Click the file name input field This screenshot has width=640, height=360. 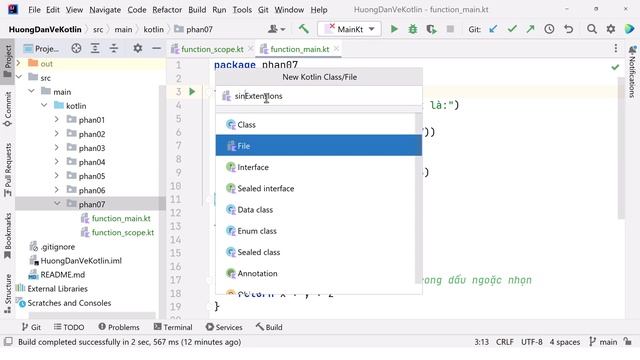pos(318,96)
